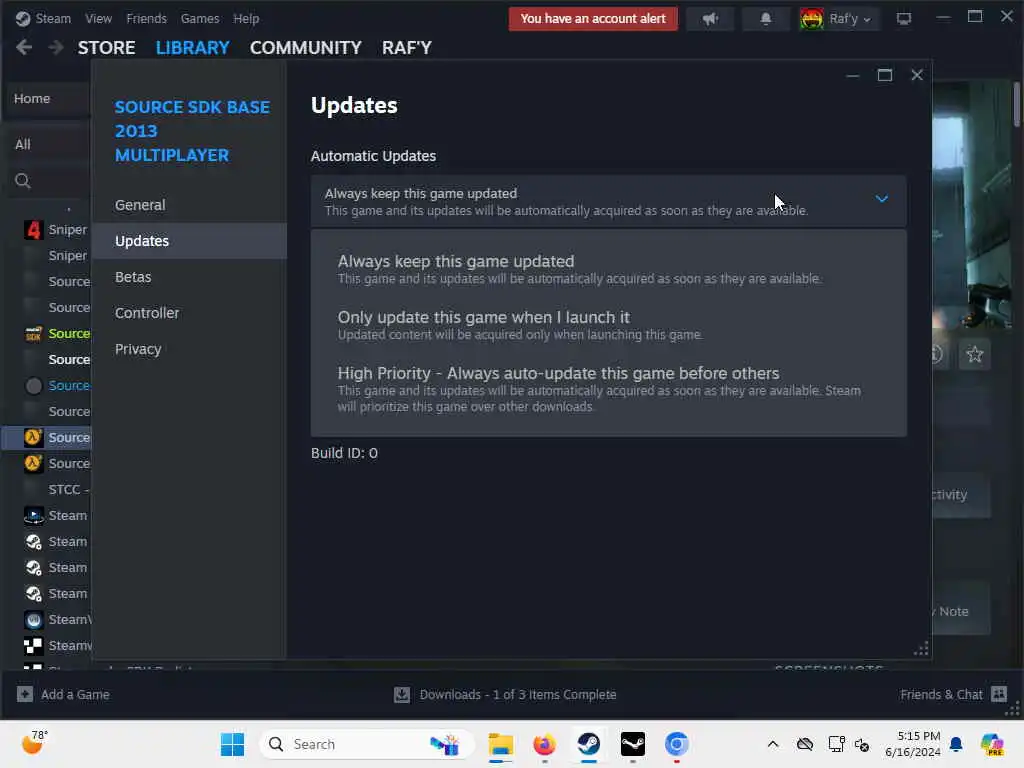Click the Add a Game plus icon
Viewport: 1024px width, 768px height.
[25, 694]
